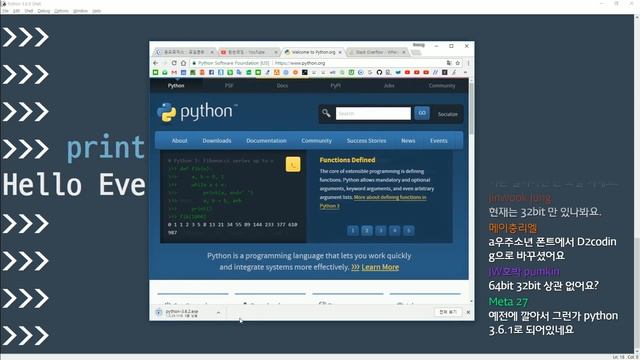Expand the bookmarks bar overflow chevron

click(x=465, y=72)
